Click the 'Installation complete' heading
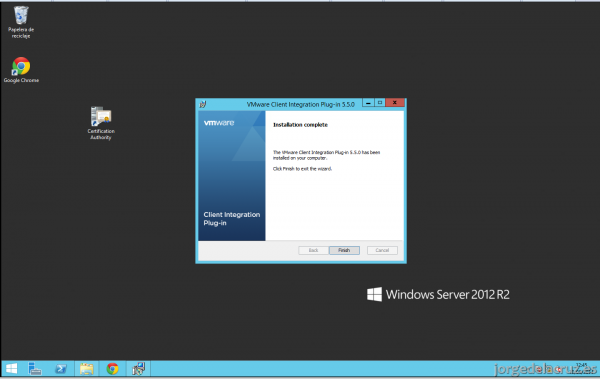600x379 pixels. tap(300, 125)
